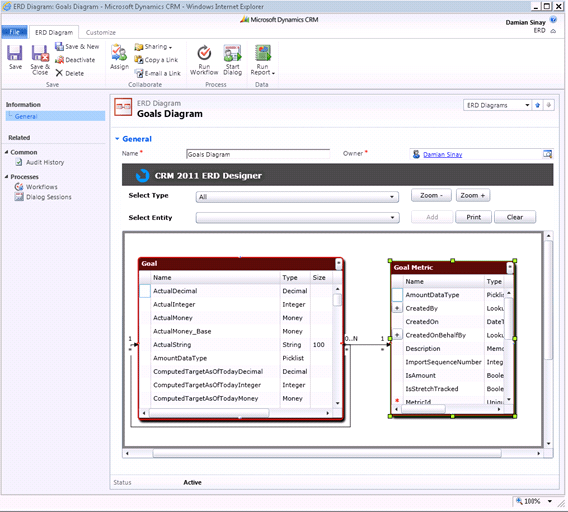Select the ImportSequenceNumber row

448,362
